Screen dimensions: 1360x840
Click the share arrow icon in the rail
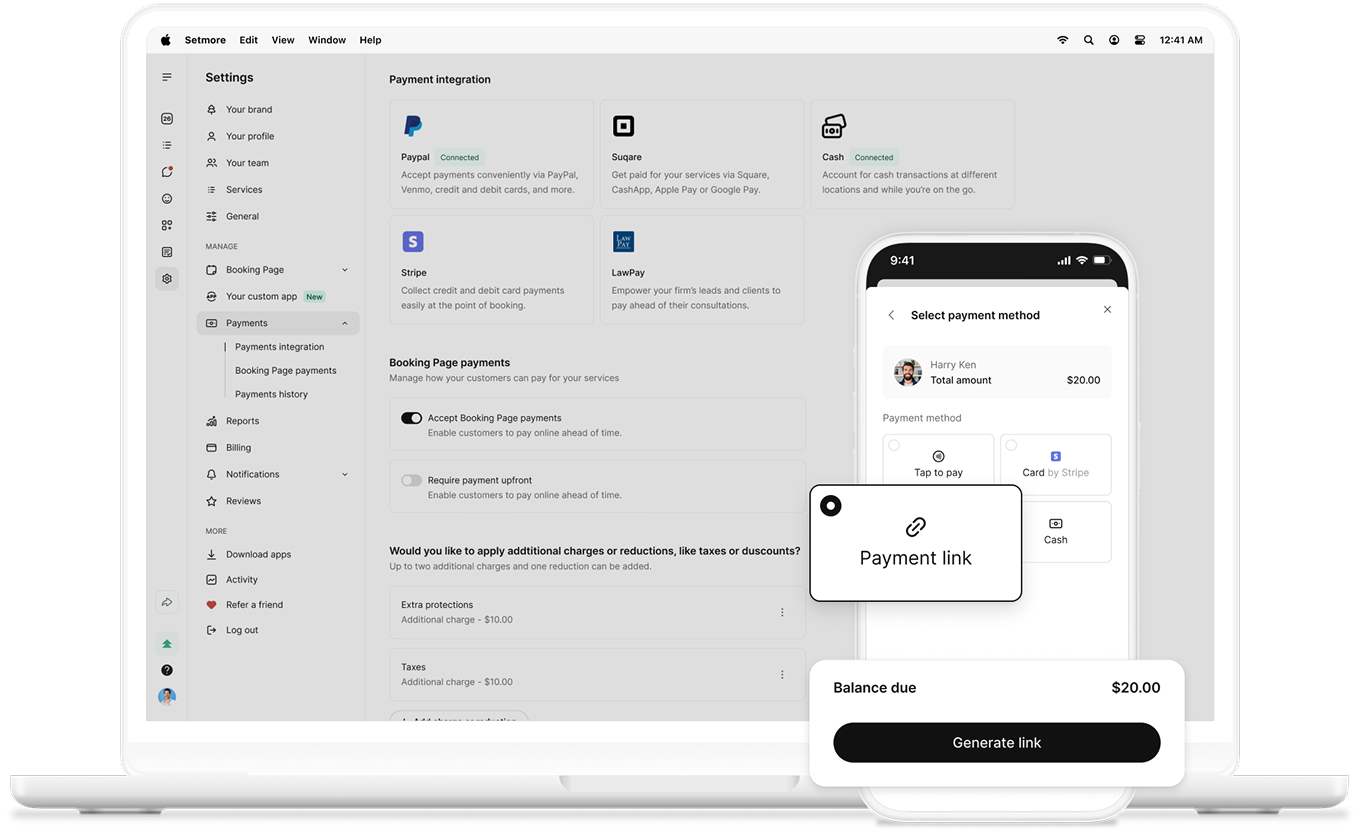coord(167,602)
